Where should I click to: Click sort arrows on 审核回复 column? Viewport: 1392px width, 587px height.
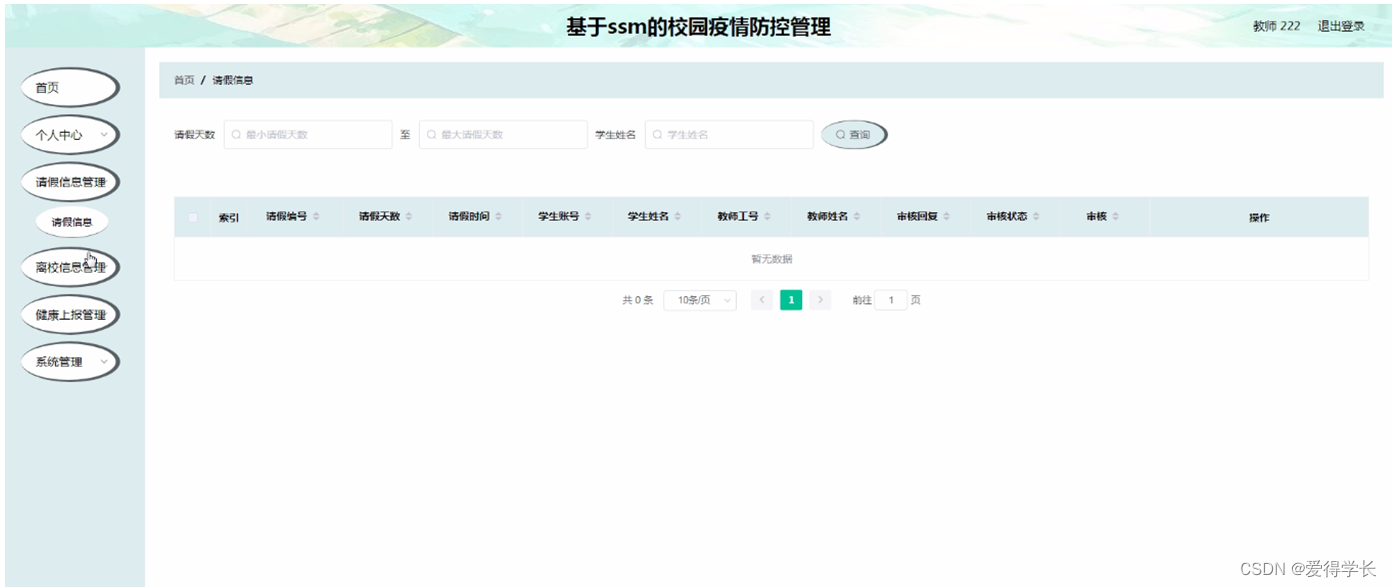946,217
